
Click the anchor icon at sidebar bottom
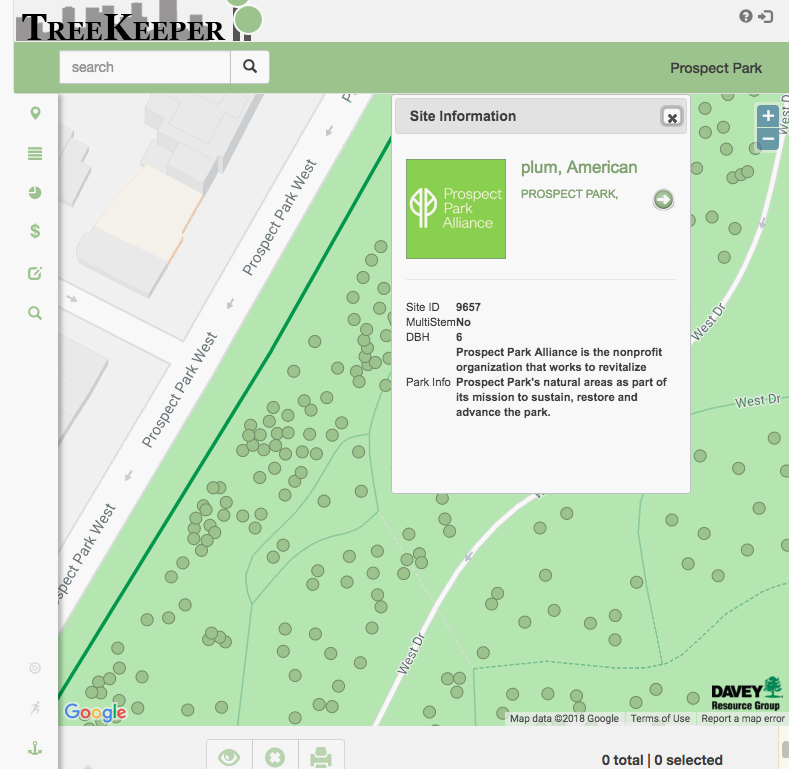[36, 747]
